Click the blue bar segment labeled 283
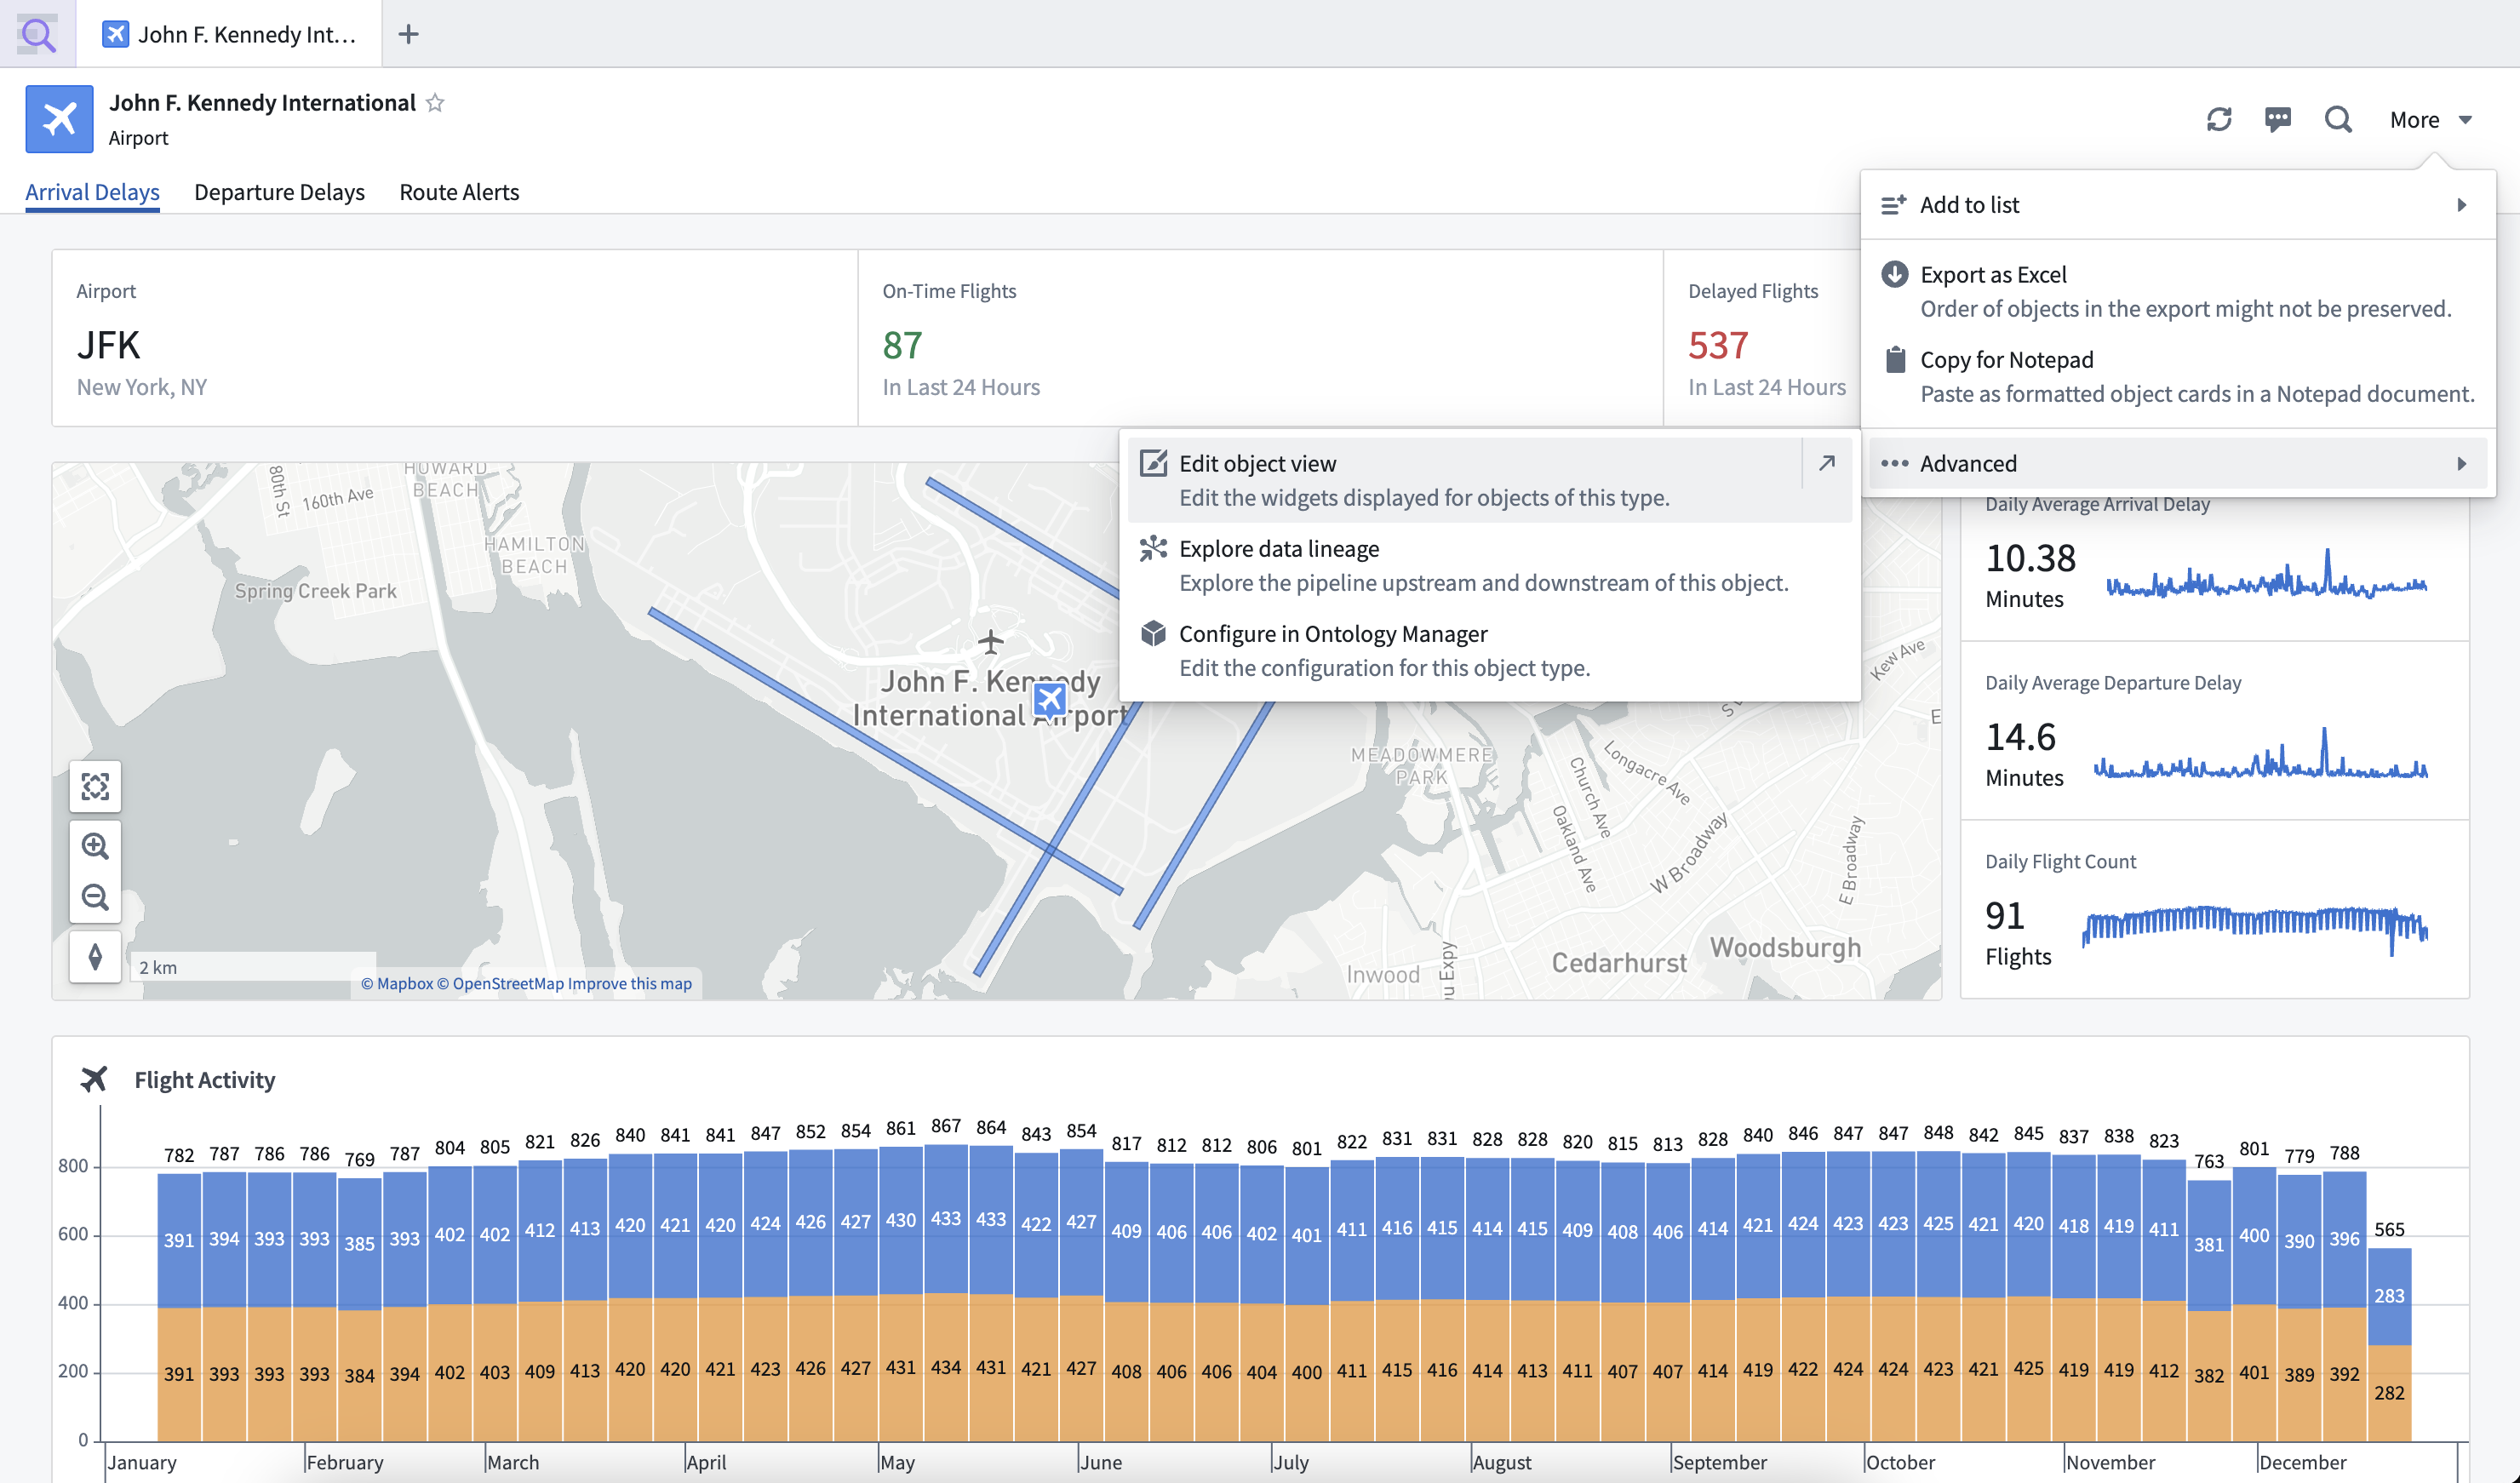Image resolution: width=2520 pixels, height=1483 pixels. 2389,1296
